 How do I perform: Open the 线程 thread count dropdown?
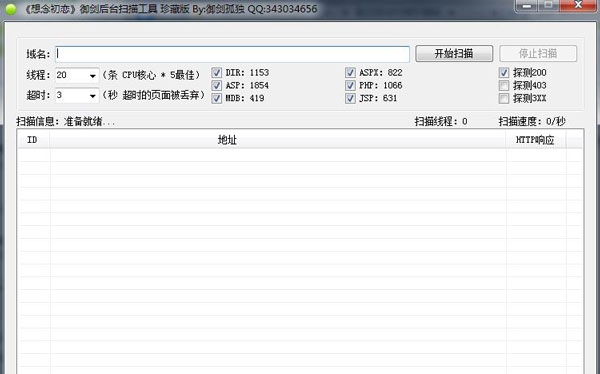[x=92, y=75]
